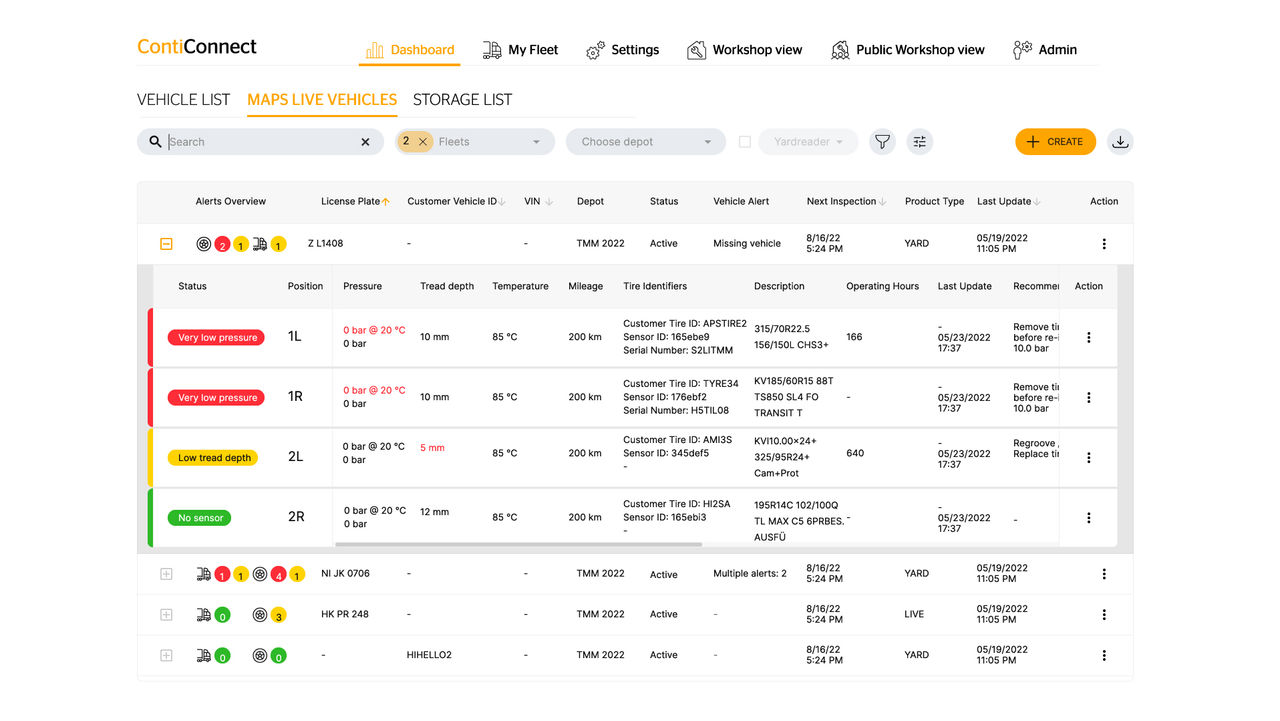1280x721 pixels.
Task: Toggle the Yardreader checkbox
Action: [x=744, y=142]
